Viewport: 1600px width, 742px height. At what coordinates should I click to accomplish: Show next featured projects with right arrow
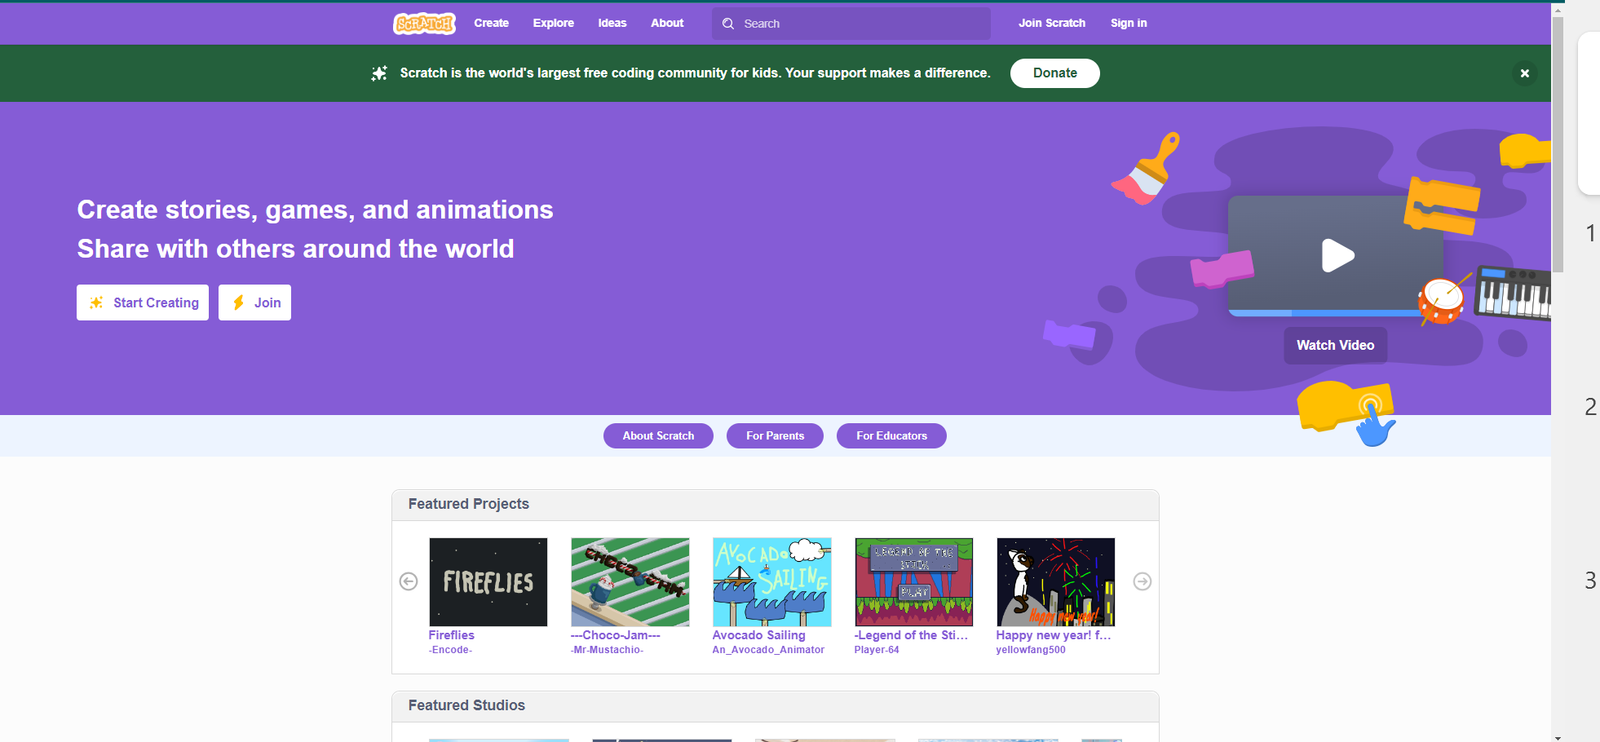click(1142, 582)
